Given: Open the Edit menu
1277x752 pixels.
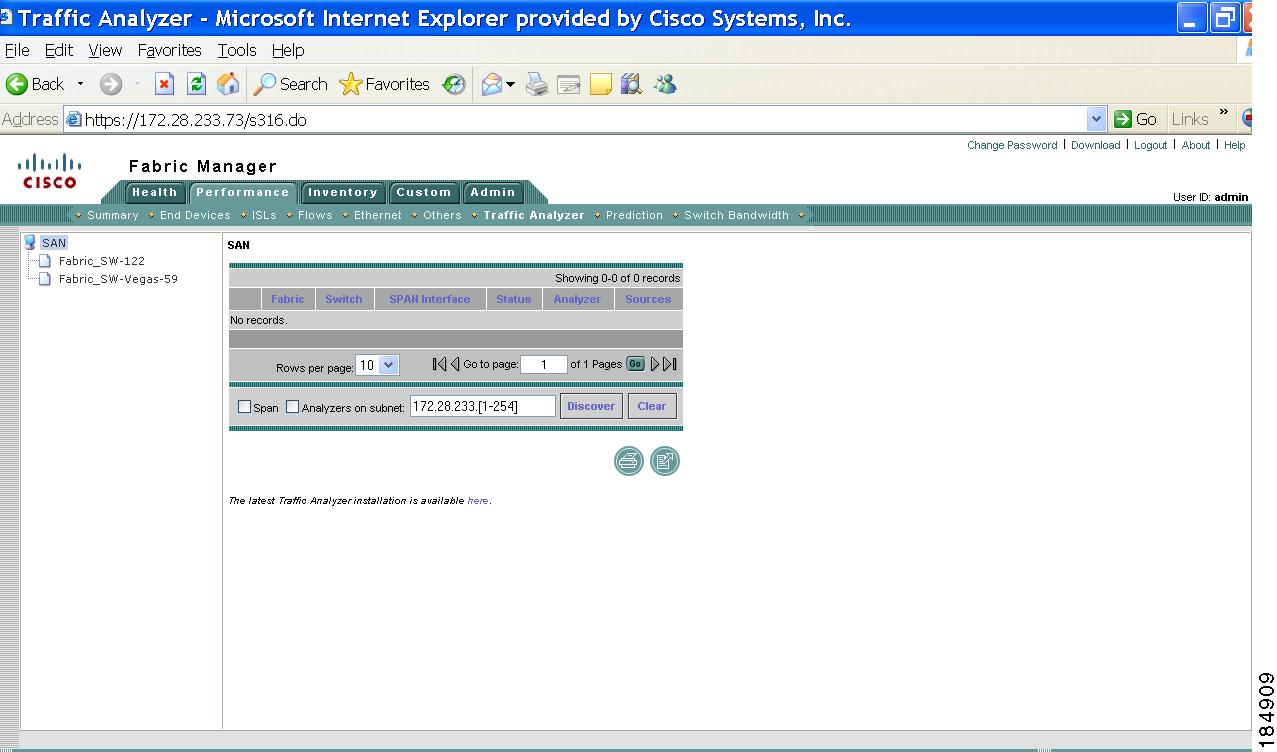Looking at the screenshot, I should tap(59, 50).
